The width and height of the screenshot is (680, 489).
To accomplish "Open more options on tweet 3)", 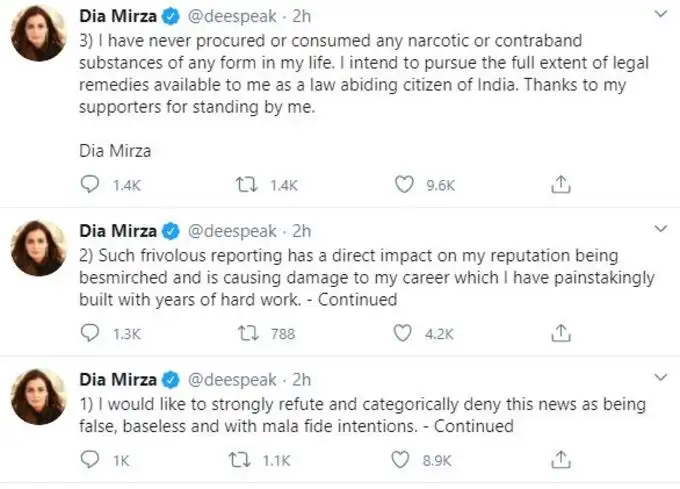I will click(x=658, y=17).
